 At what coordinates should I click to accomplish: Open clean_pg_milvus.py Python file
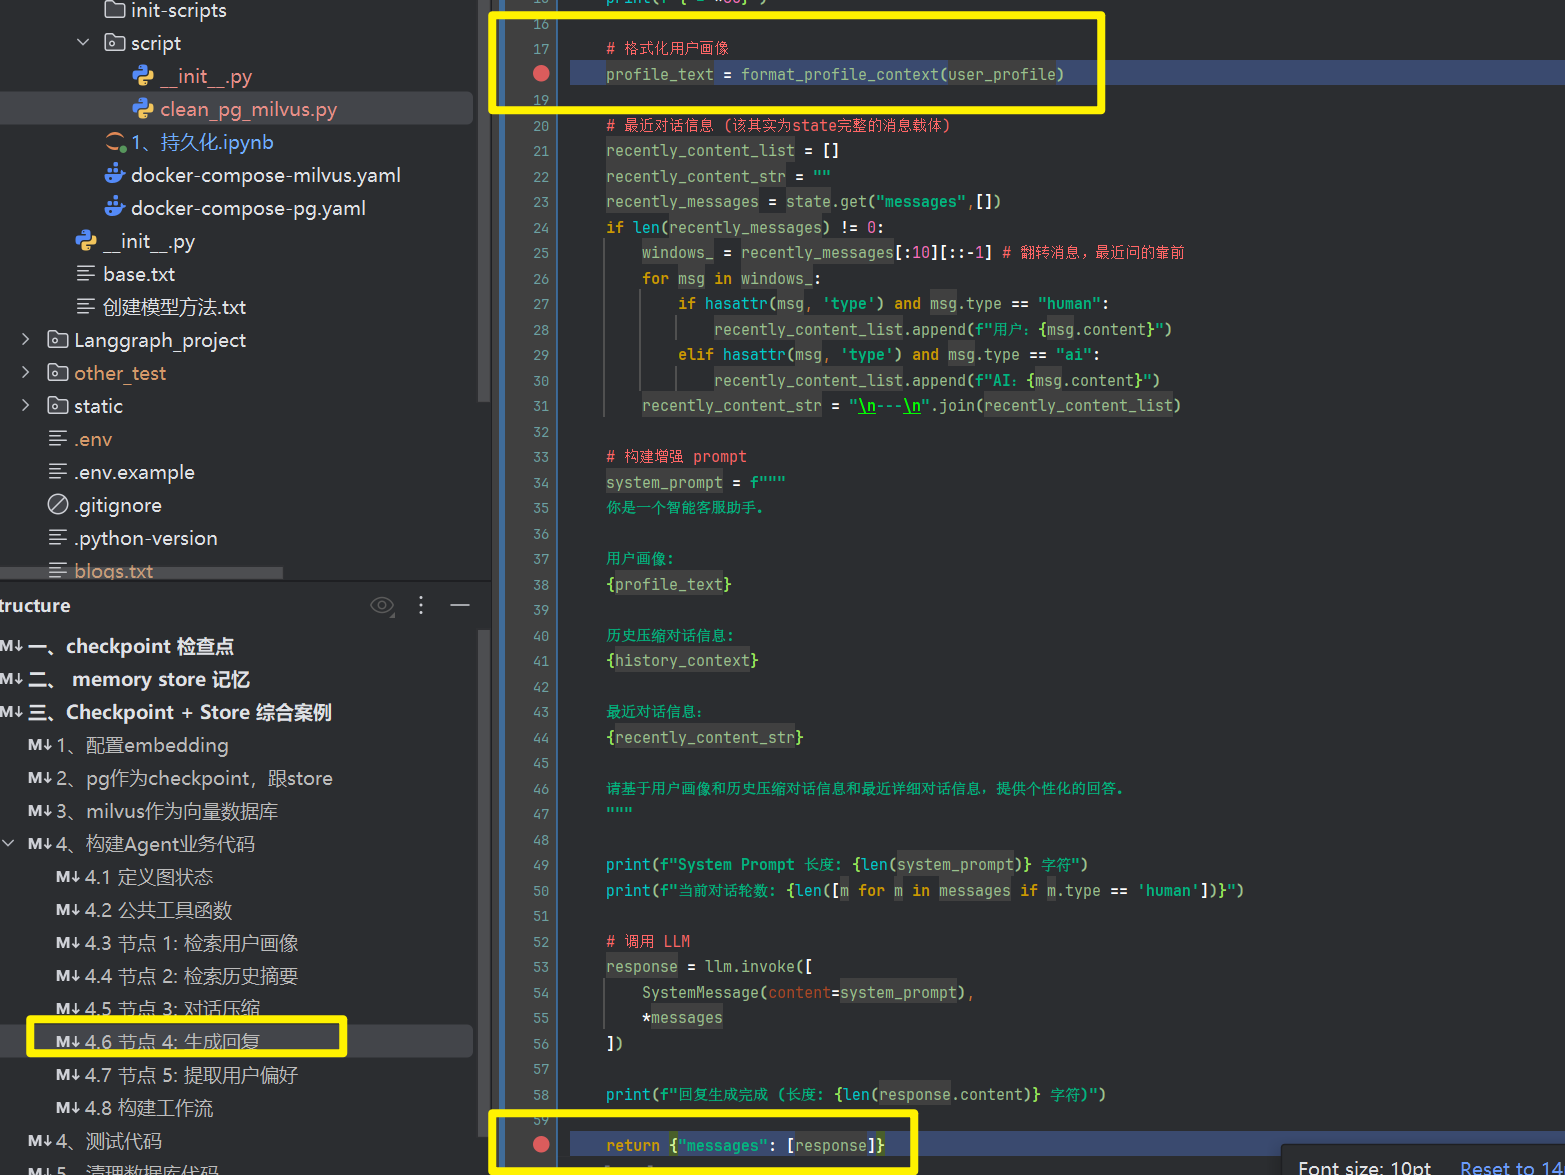(x=248, y=109)
